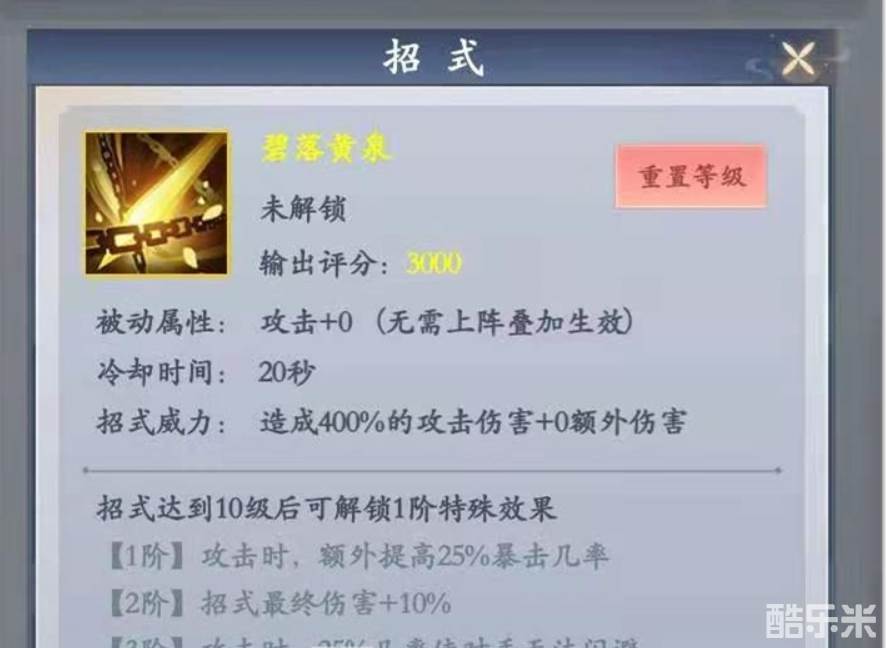Click the 招式 title in the header bar
The width and height of the screenshot is (886, 648).
pos(434,58)
